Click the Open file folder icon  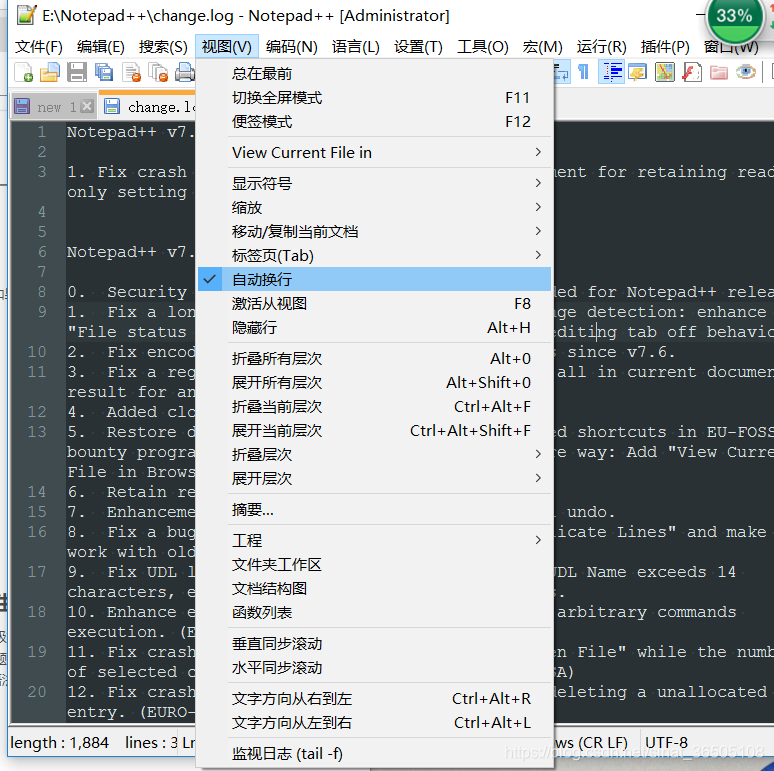(50, 73)
